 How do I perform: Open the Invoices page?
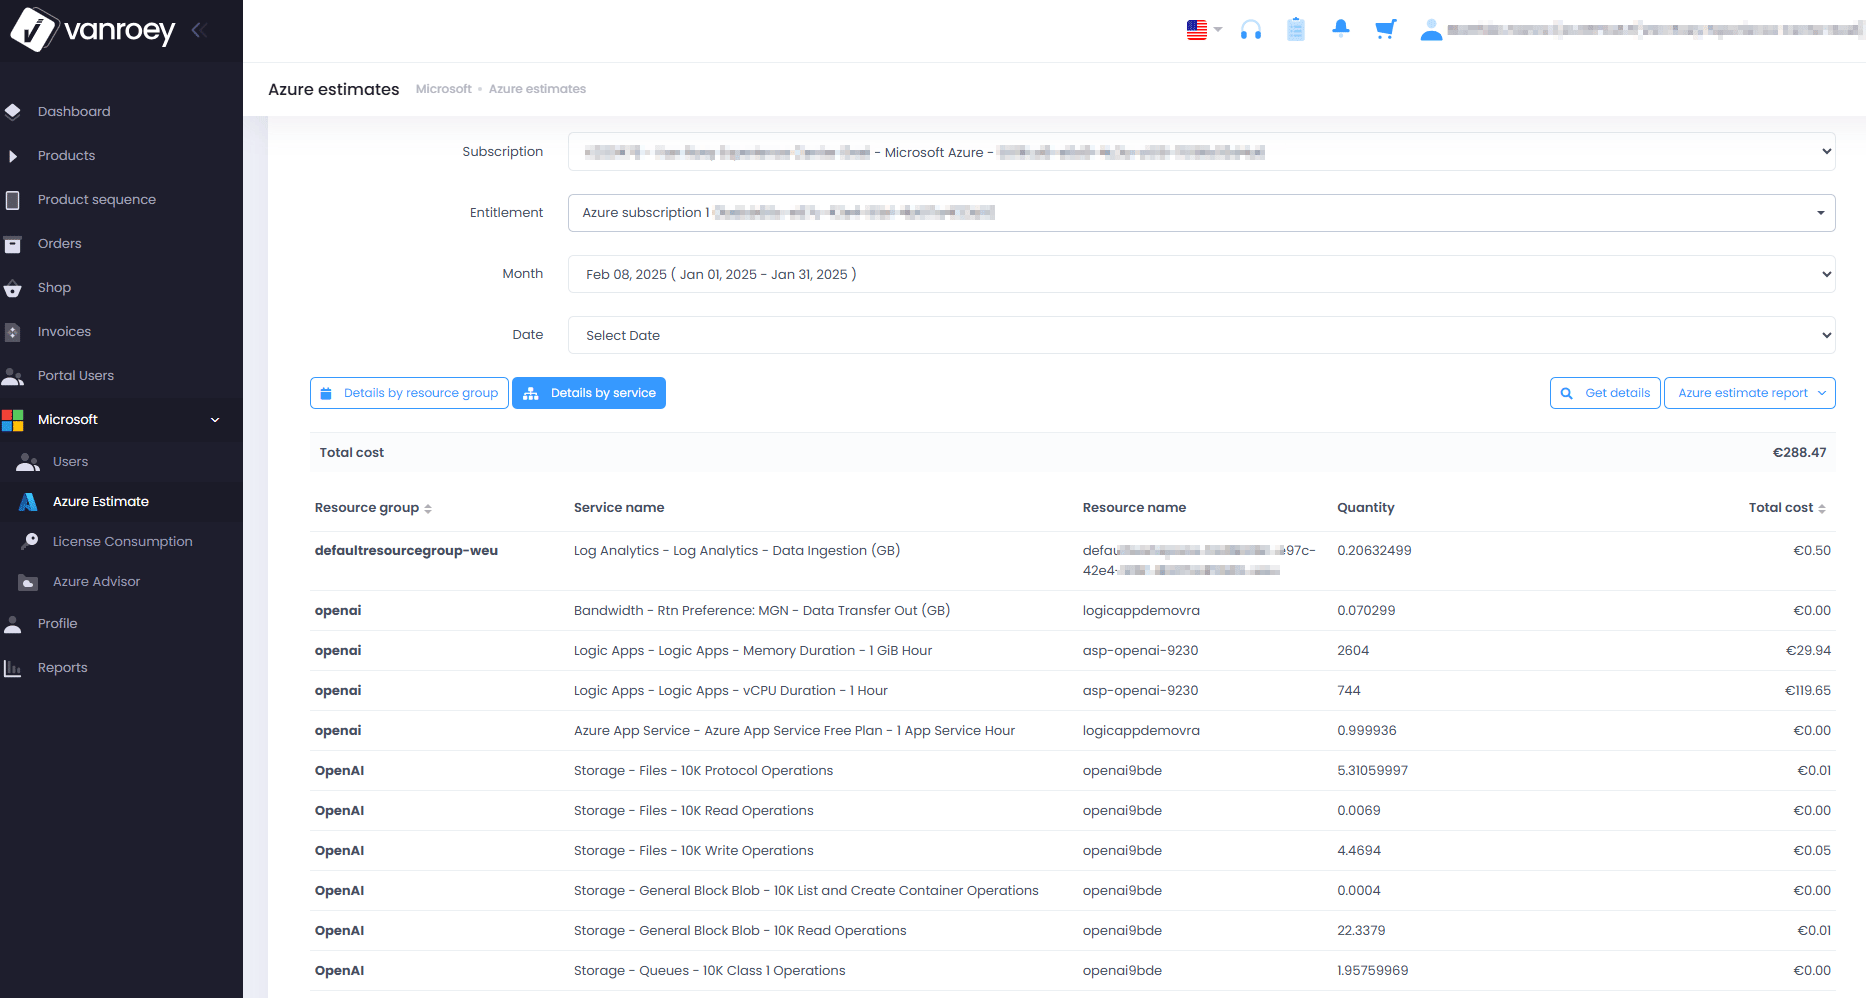[x=64, y=331]
